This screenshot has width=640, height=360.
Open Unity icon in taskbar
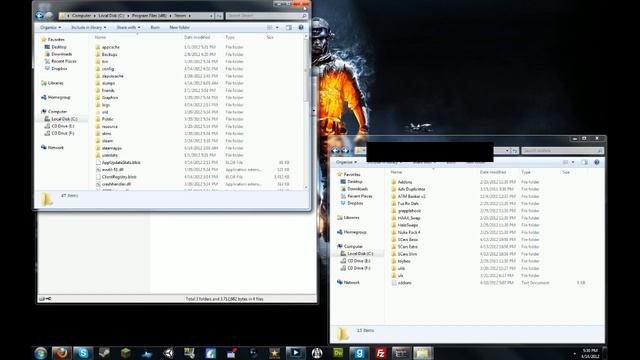(x=168, y=353)
